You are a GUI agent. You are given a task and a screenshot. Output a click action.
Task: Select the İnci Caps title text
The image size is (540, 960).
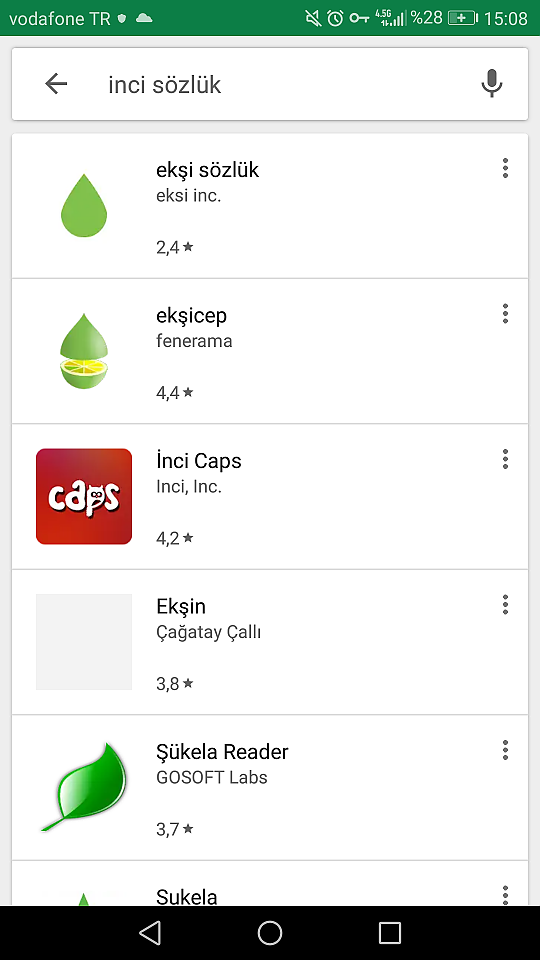coord(199,460)
